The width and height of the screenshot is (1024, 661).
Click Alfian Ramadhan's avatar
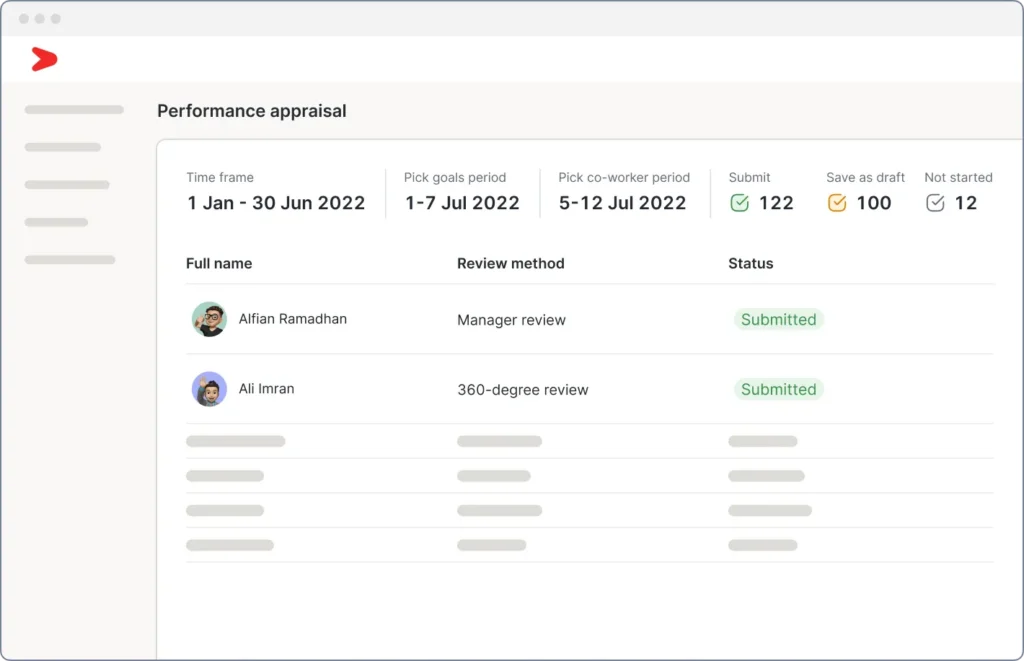pos(209,319)
